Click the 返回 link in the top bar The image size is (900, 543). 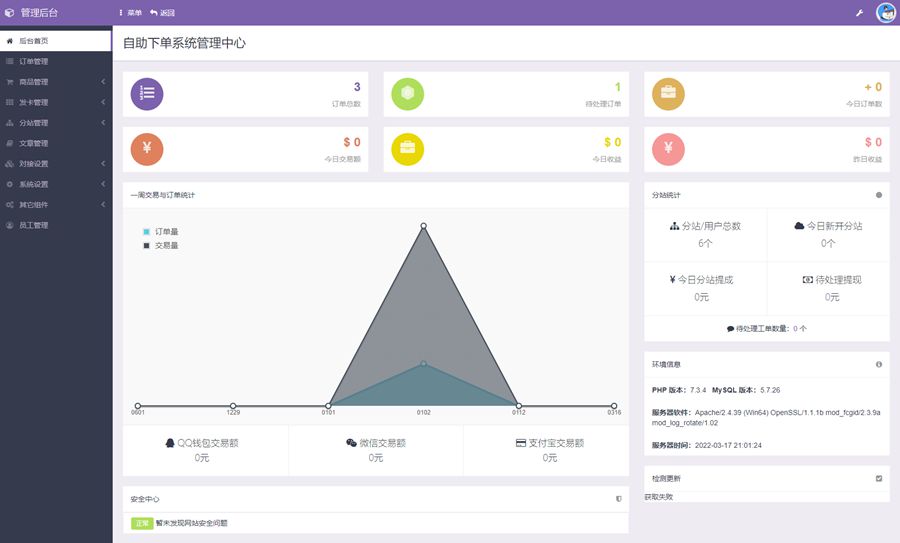162,13
